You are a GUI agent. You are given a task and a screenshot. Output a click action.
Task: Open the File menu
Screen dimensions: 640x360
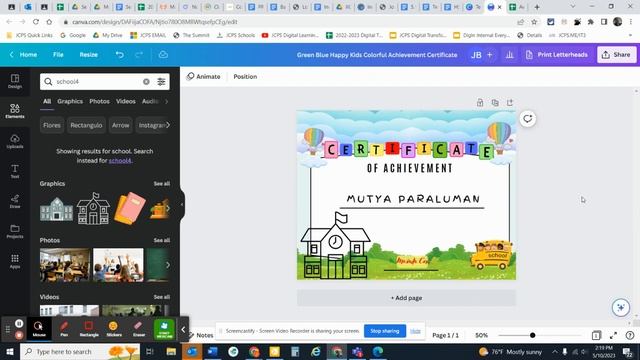point(58,55)
